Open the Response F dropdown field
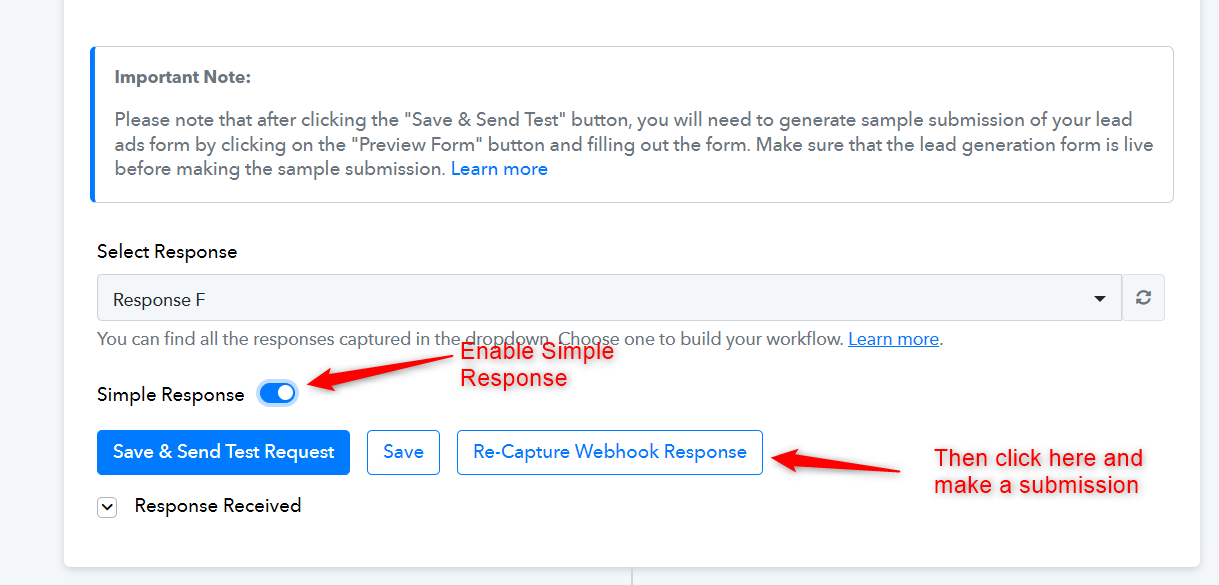The width and height of the screenshot is (1219, 585). [609, 298]
